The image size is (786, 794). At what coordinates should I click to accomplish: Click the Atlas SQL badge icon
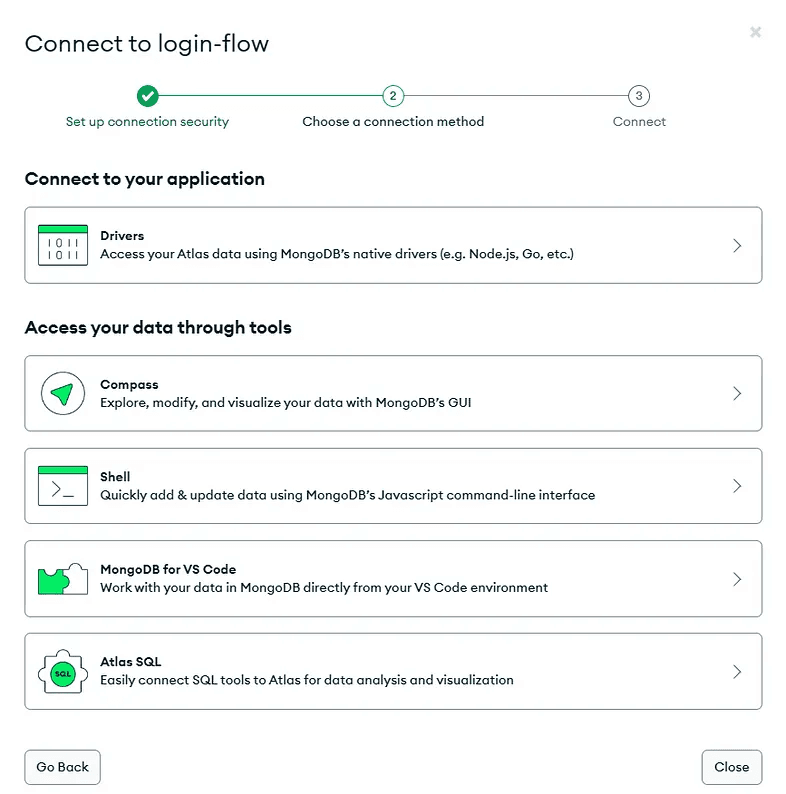point(63,671)
